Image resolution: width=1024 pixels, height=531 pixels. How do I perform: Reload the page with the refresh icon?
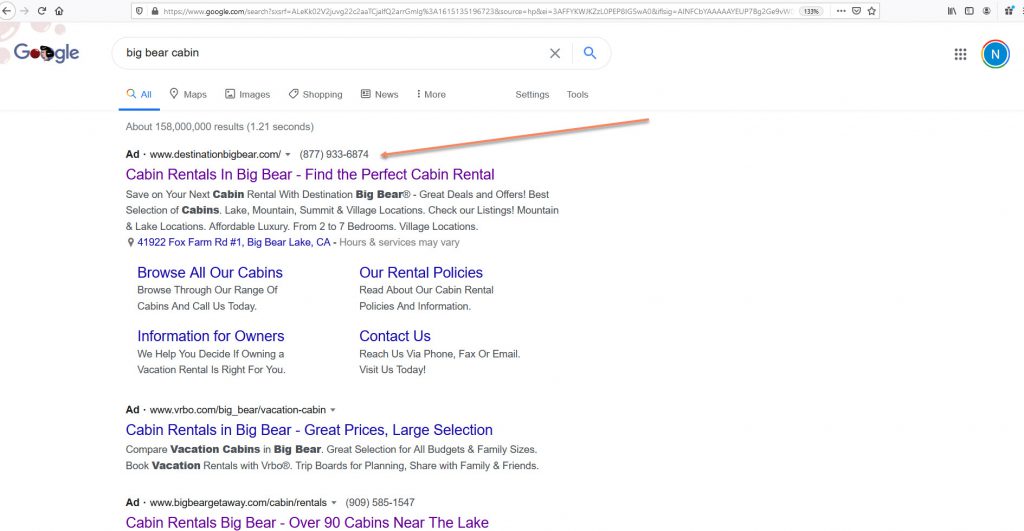tap(42, 11)
